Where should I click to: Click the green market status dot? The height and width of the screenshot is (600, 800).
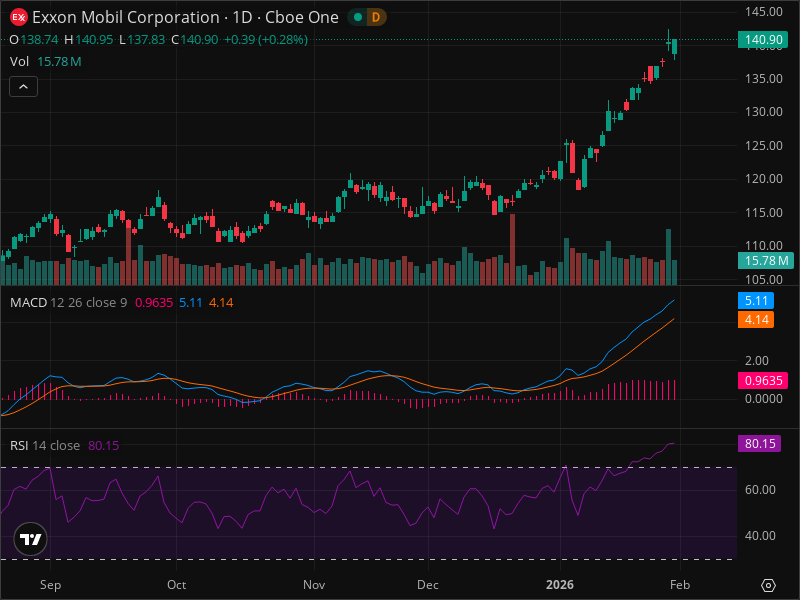(x=358, y=17)
